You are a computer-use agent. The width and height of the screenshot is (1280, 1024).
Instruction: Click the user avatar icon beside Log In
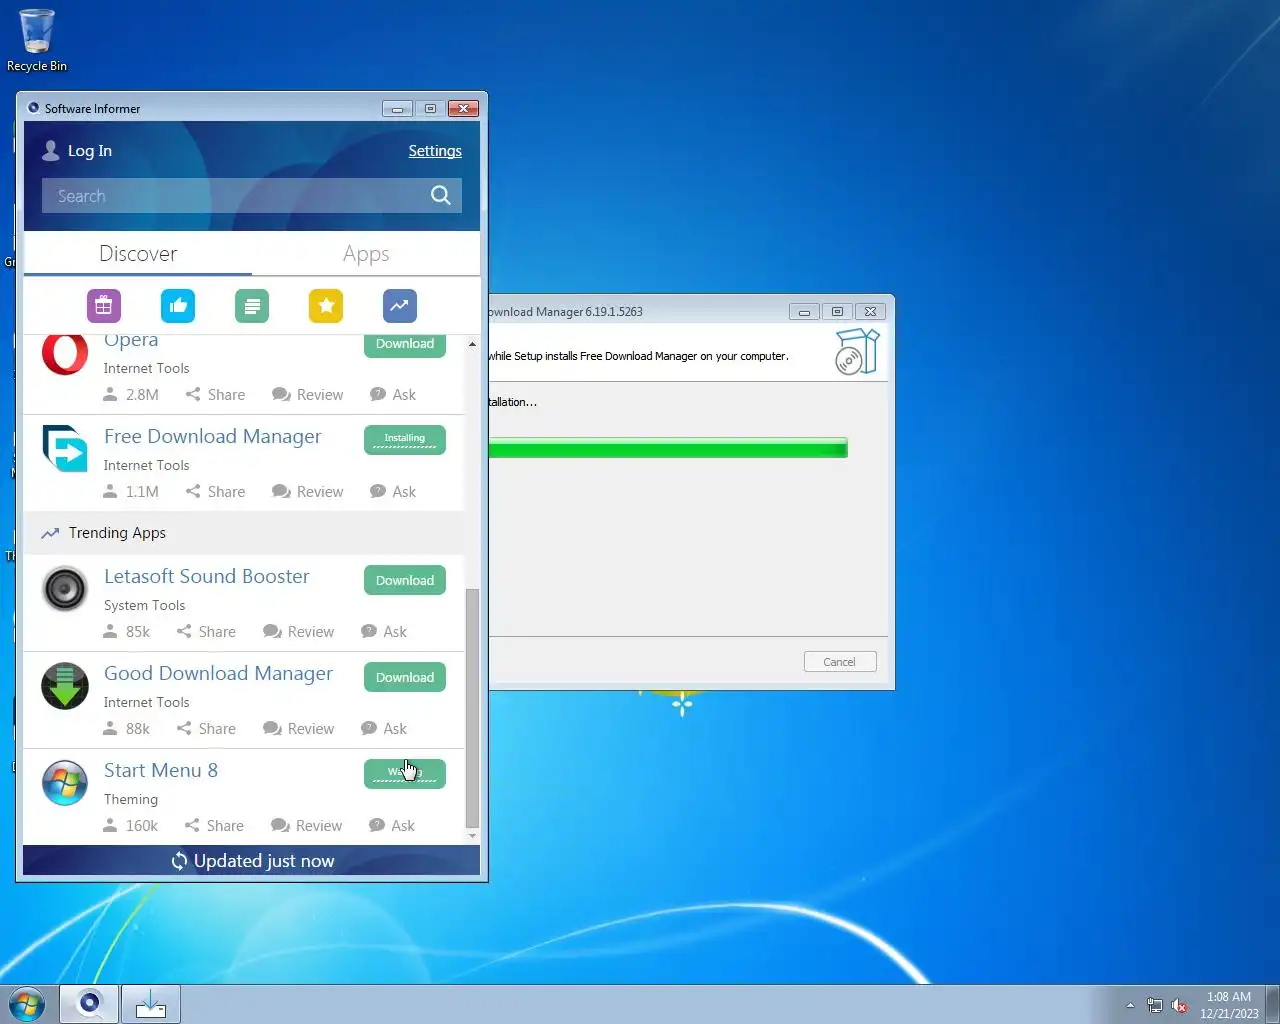click(51, 150)
